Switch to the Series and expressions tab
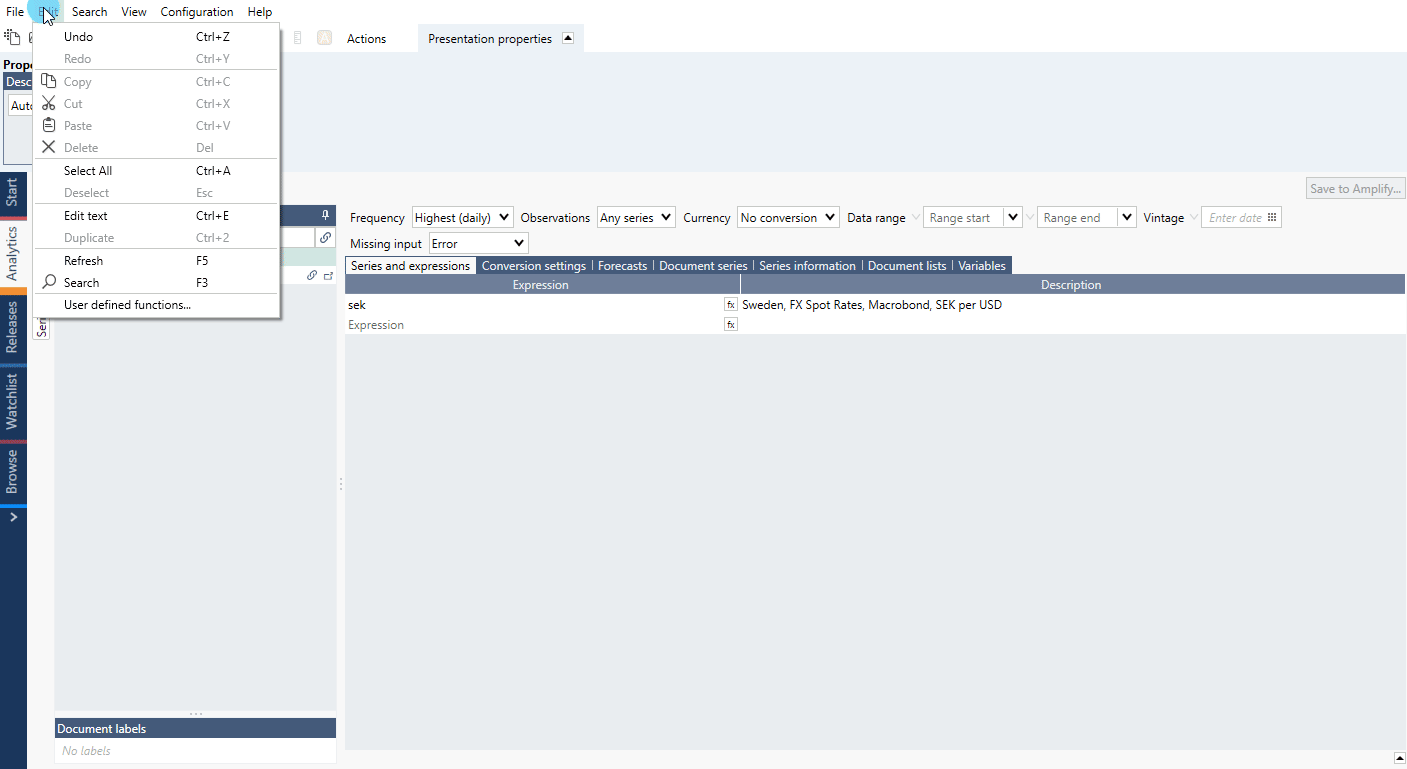This screenshot has height=769, width=1407. 410,266
